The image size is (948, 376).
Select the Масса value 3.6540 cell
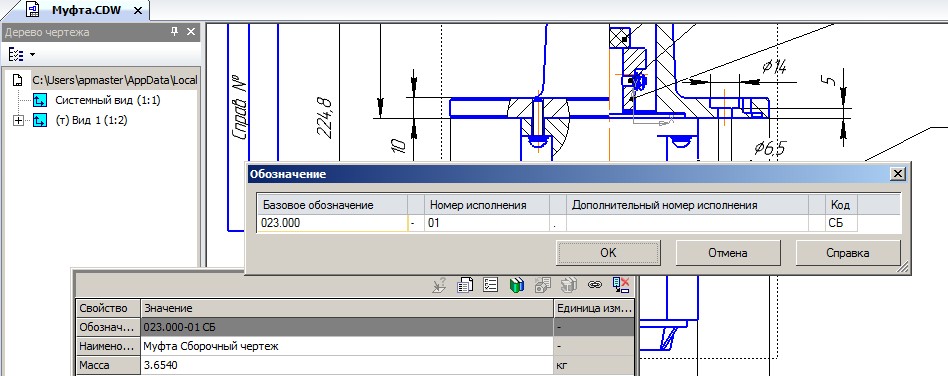[346, 366]
